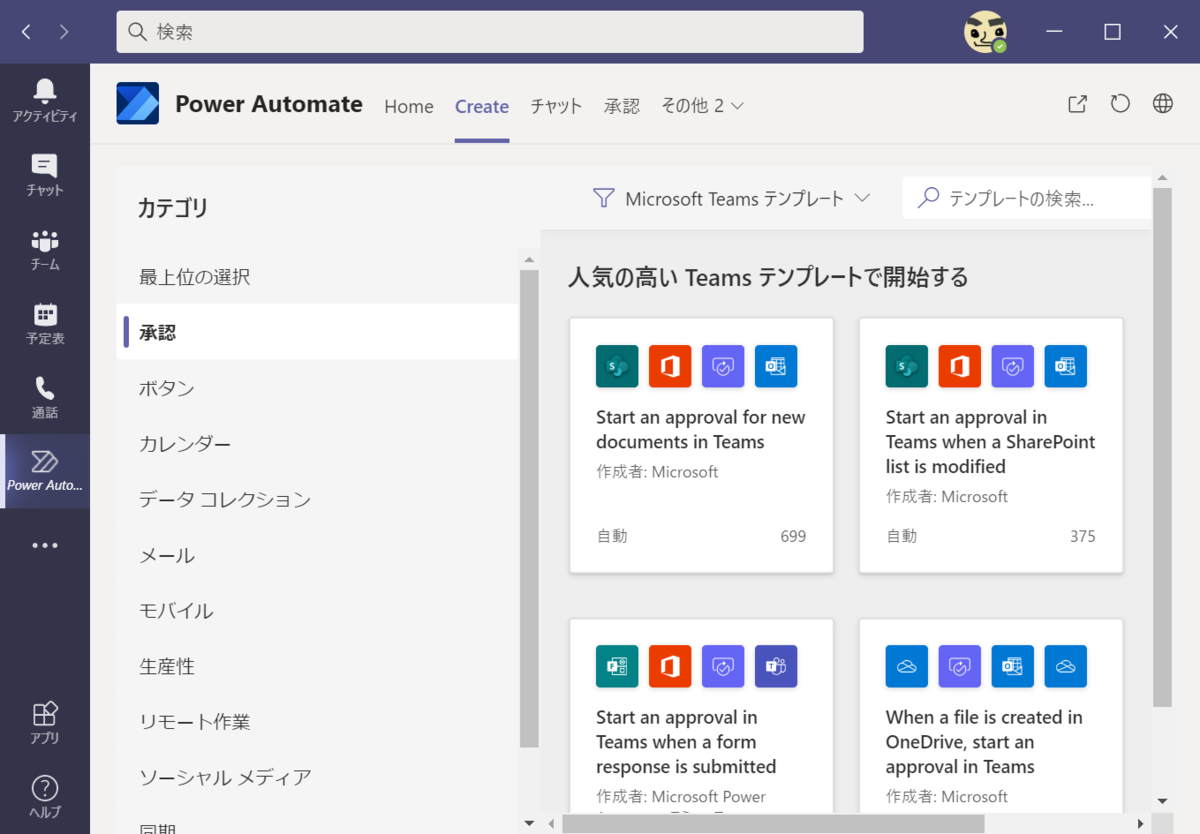Click the pop-out app icon
Screen dimensions: 1200x834
1077,104
